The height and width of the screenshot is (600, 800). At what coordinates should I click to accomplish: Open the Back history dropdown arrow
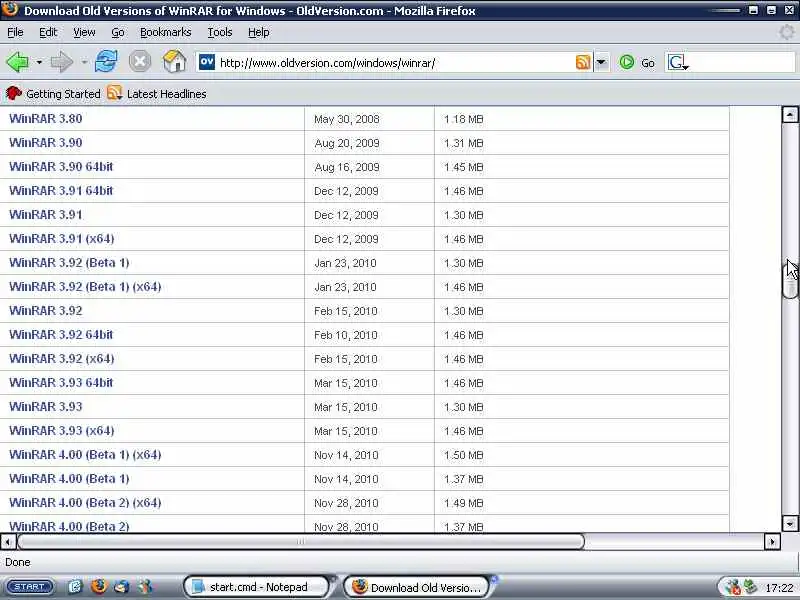click(x=39, y=62)
